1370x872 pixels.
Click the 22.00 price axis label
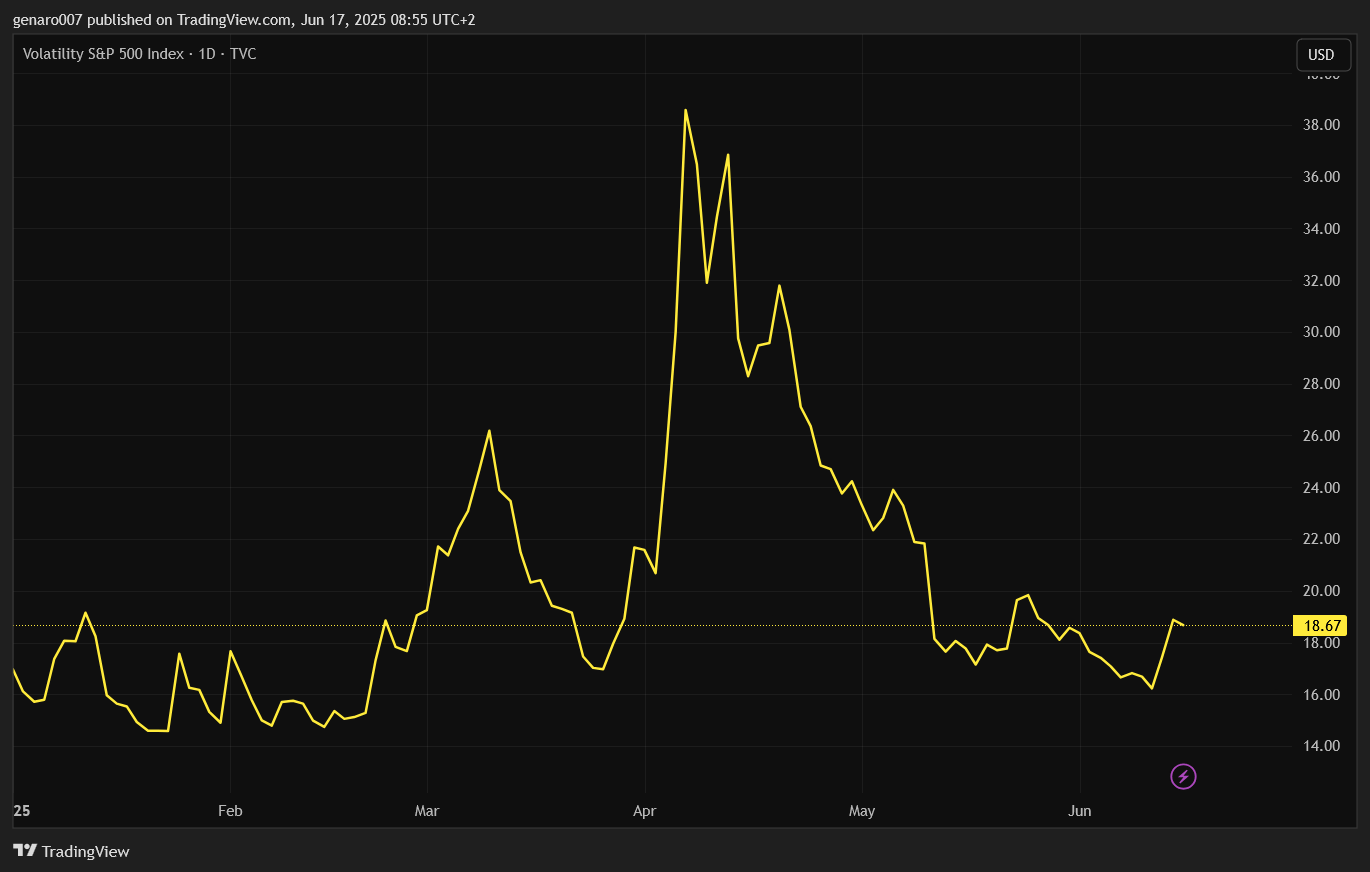[x=1322, y=539]
